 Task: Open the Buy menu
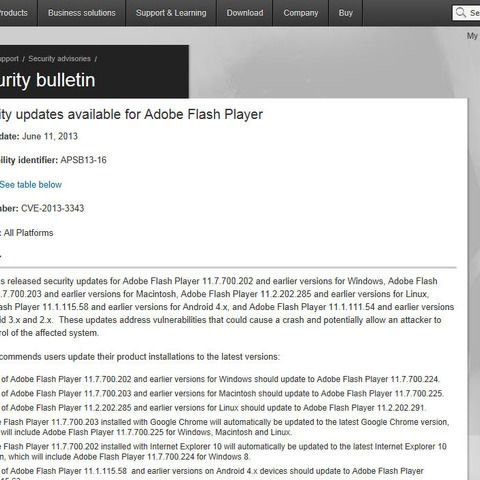tap(346, 13)
